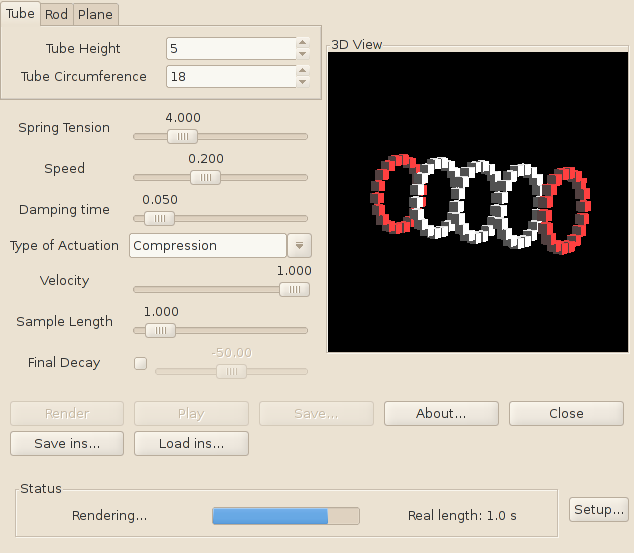Open the About dialog
Viewport: 634px width, 553px height.
coord(441,413)
